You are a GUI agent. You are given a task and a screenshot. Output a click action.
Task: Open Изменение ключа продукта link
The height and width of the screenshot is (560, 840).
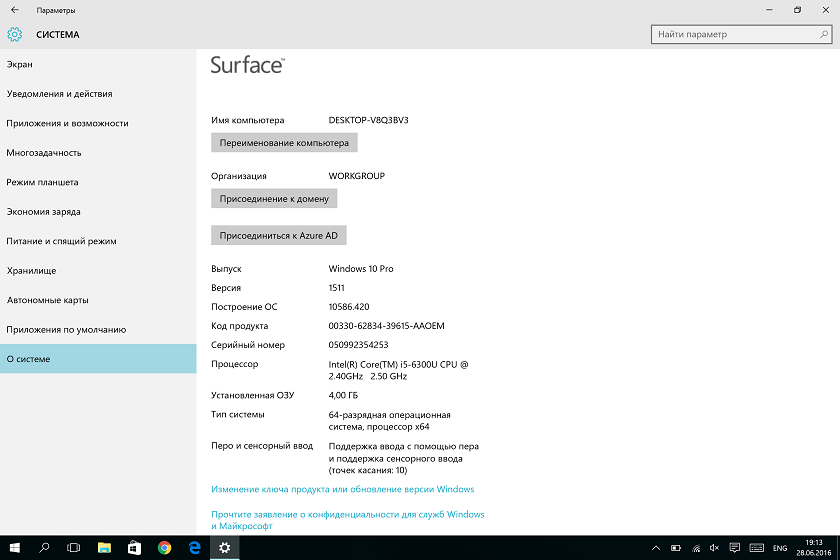click(342, 489)
